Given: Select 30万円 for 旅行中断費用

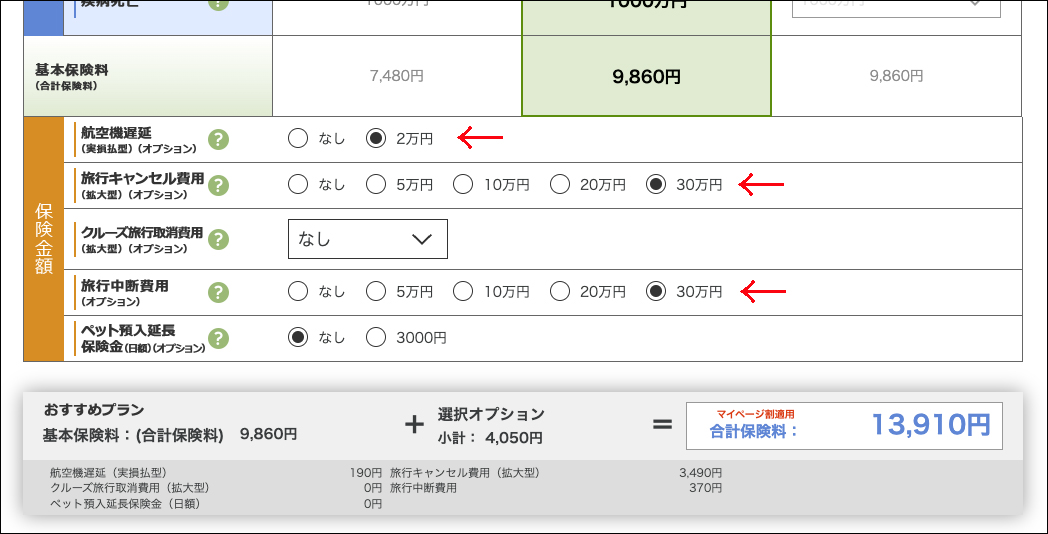Looking at the screenshot, I should (656, 292).
